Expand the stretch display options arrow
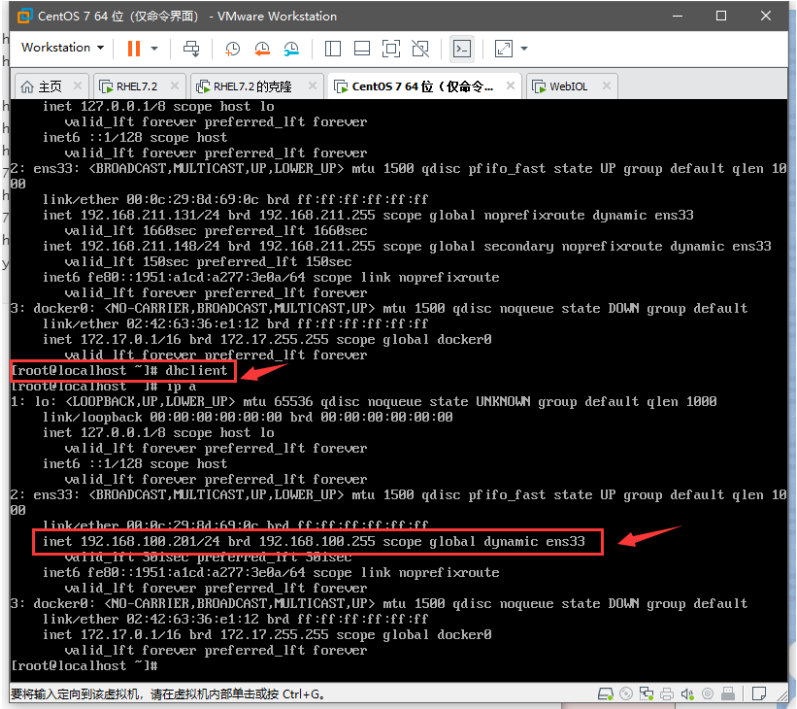This screenshot has height=709, width=797. [x=525, y=49]
